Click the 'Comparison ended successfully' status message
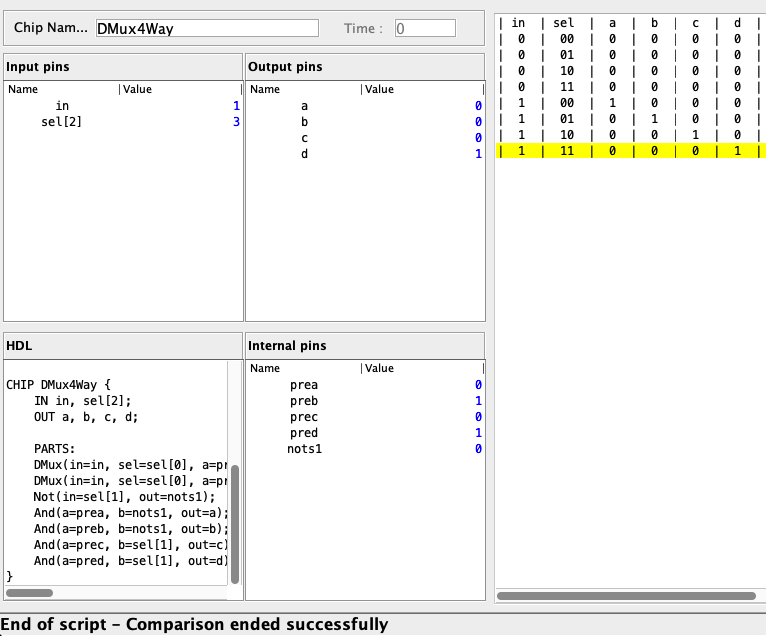766x636 pixels. click(x=257, y=624)
